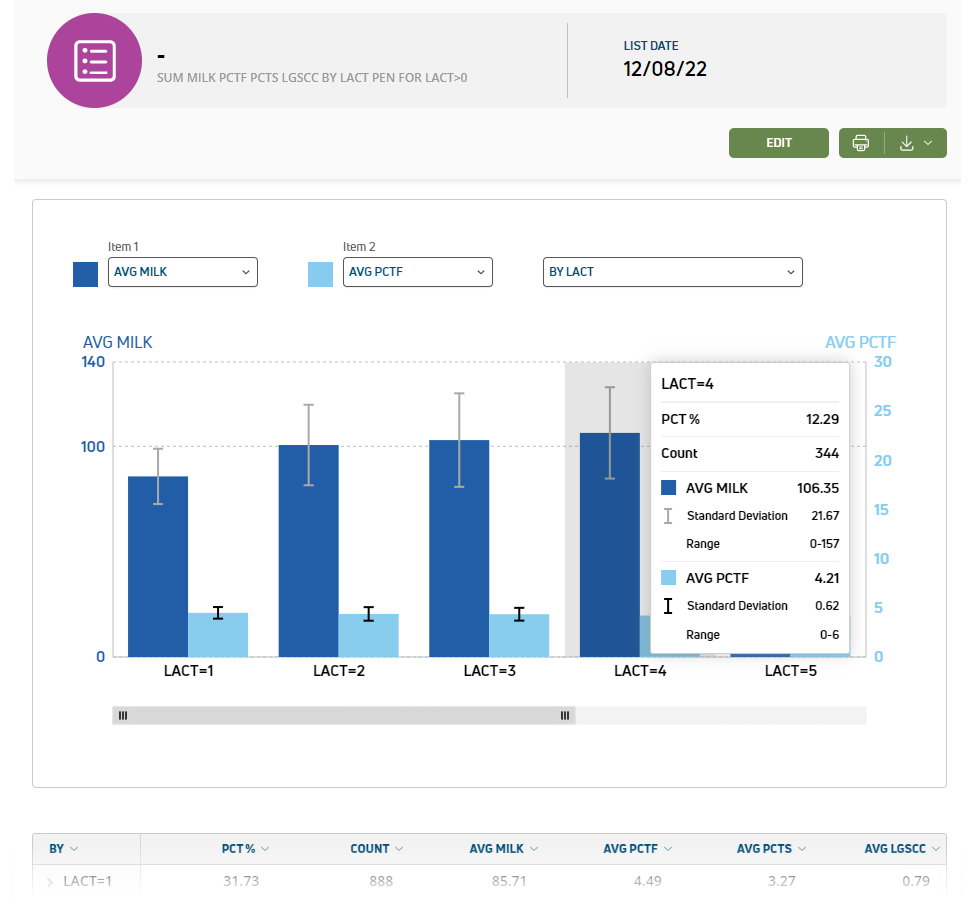
Task: Expand the BY LACT grouping dropdown
Action: (x=672, y=272)
